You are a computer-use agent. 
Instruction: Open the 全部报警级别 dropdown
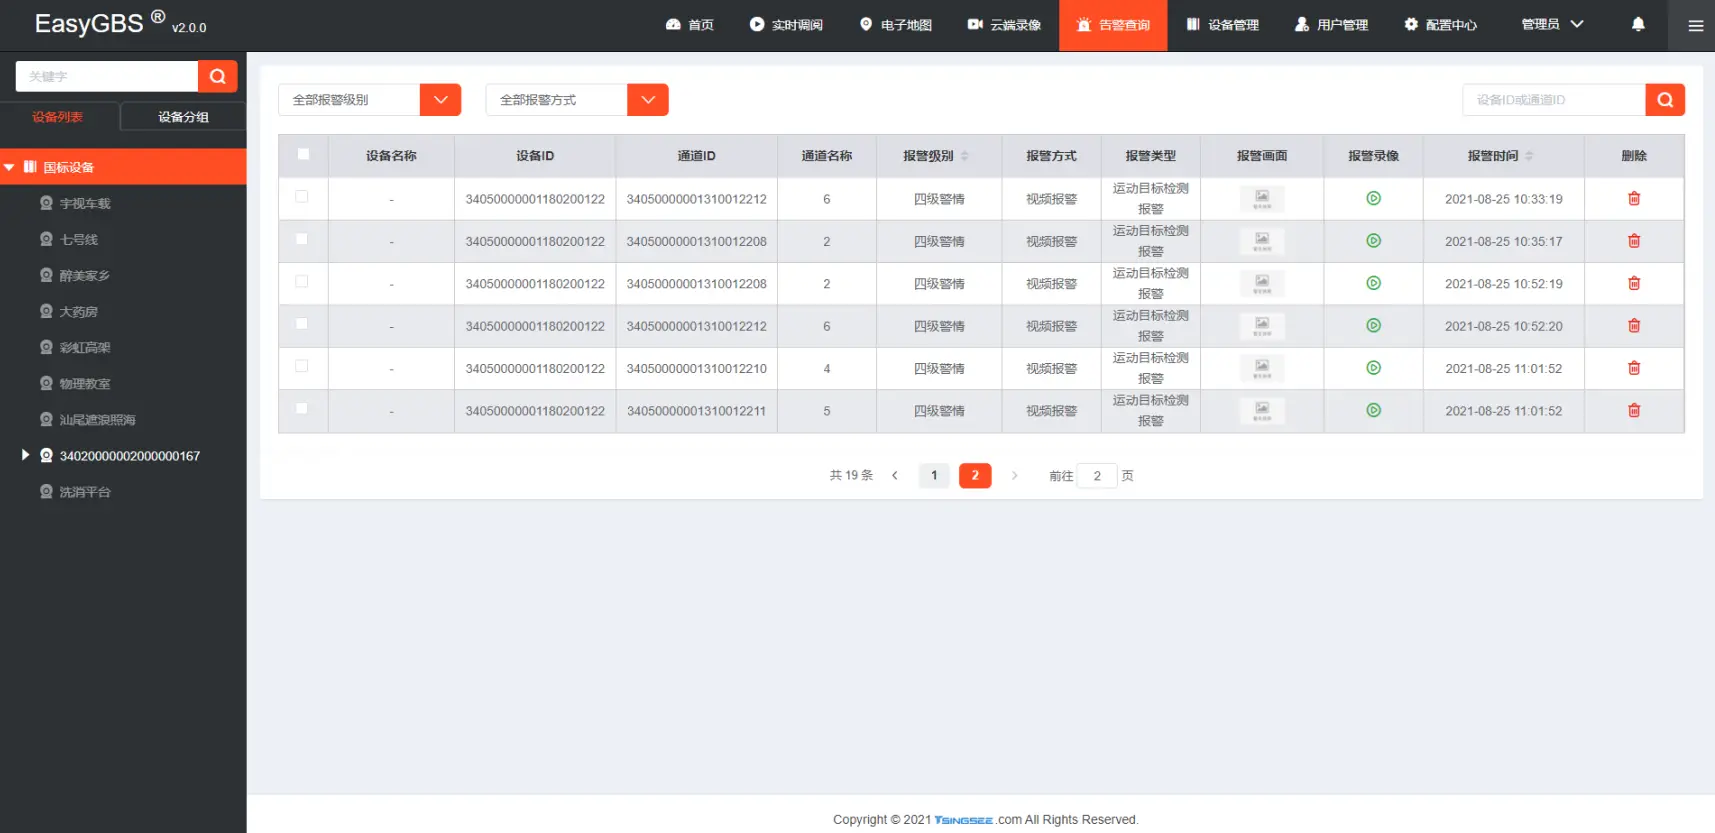pyautogui.click(x=440, y=100)
